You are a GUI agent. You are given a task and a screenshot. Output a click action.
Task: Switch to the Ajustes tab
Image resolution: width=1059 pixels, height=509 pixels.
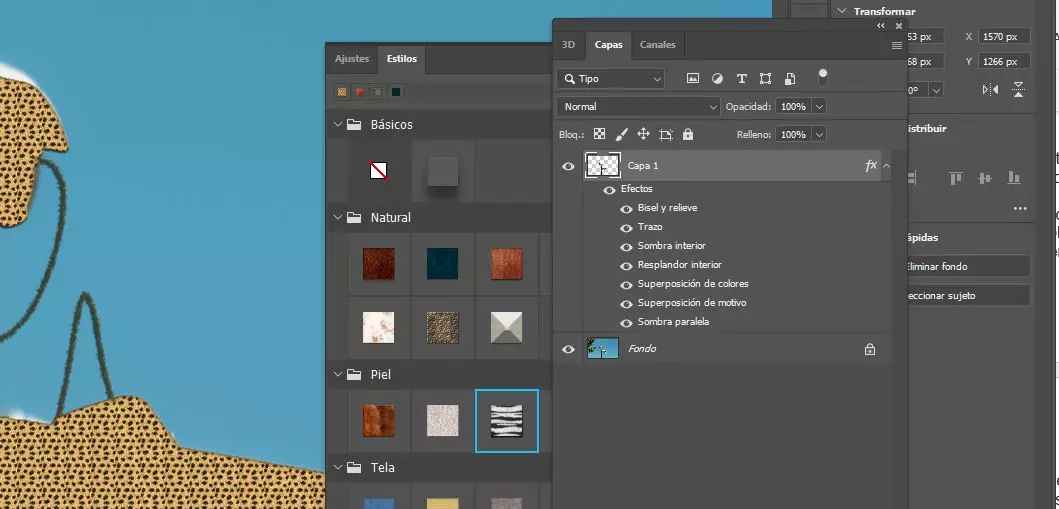click(x=351, y=59)
